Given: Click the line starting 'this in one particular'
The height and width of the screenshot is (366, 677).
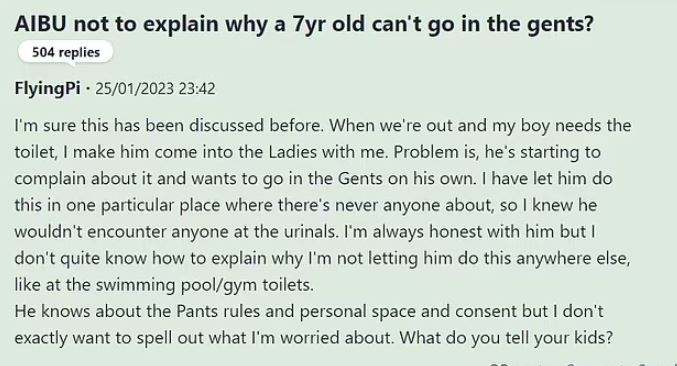Looking at the screenshot, I should click(x=306, y=205).
